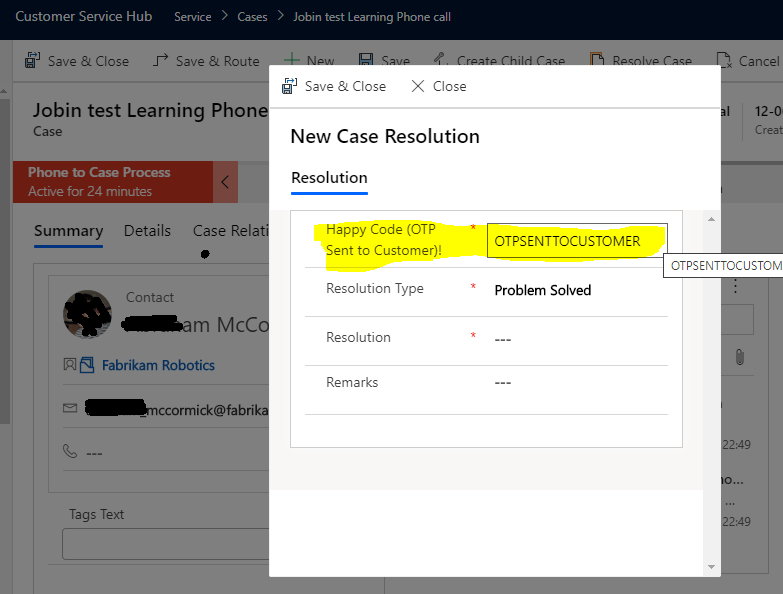Click the Save & Route arrow icon

click(160, 61)
